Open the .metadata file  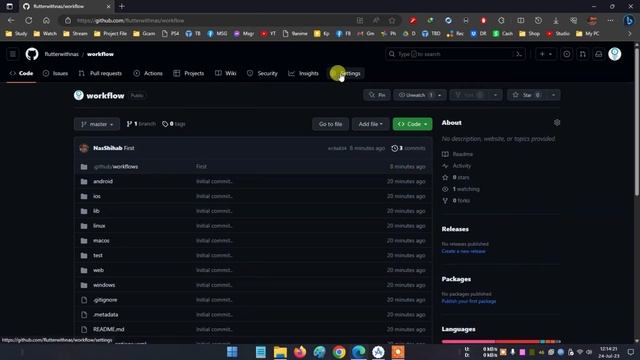click(x=106, y=315)
